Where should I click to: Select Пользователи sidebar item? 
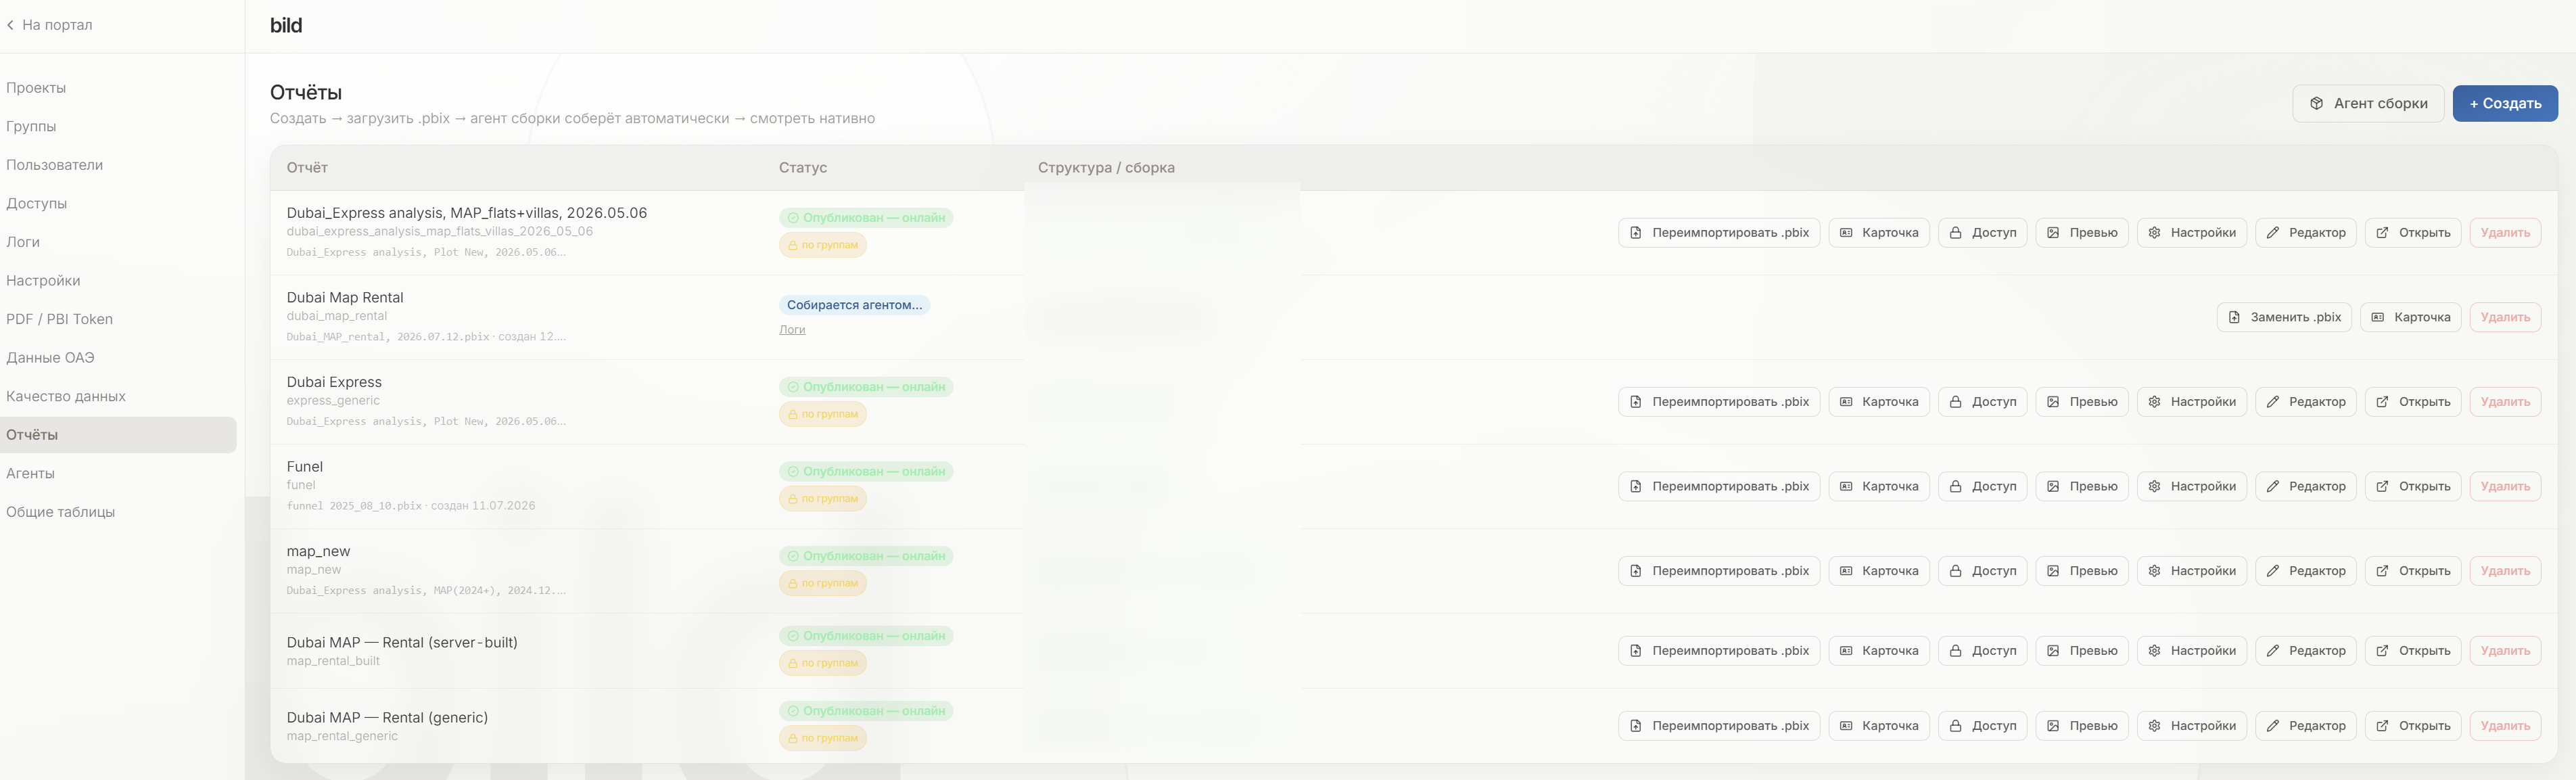pos(54,165)
